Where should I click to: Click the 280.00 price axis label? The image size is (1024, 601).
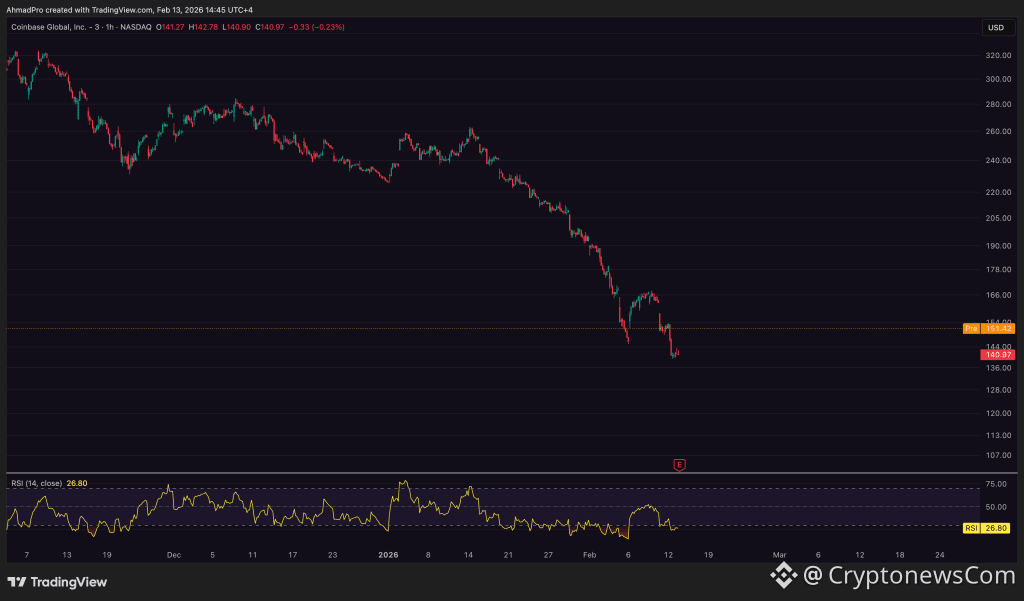pos(998,105)
